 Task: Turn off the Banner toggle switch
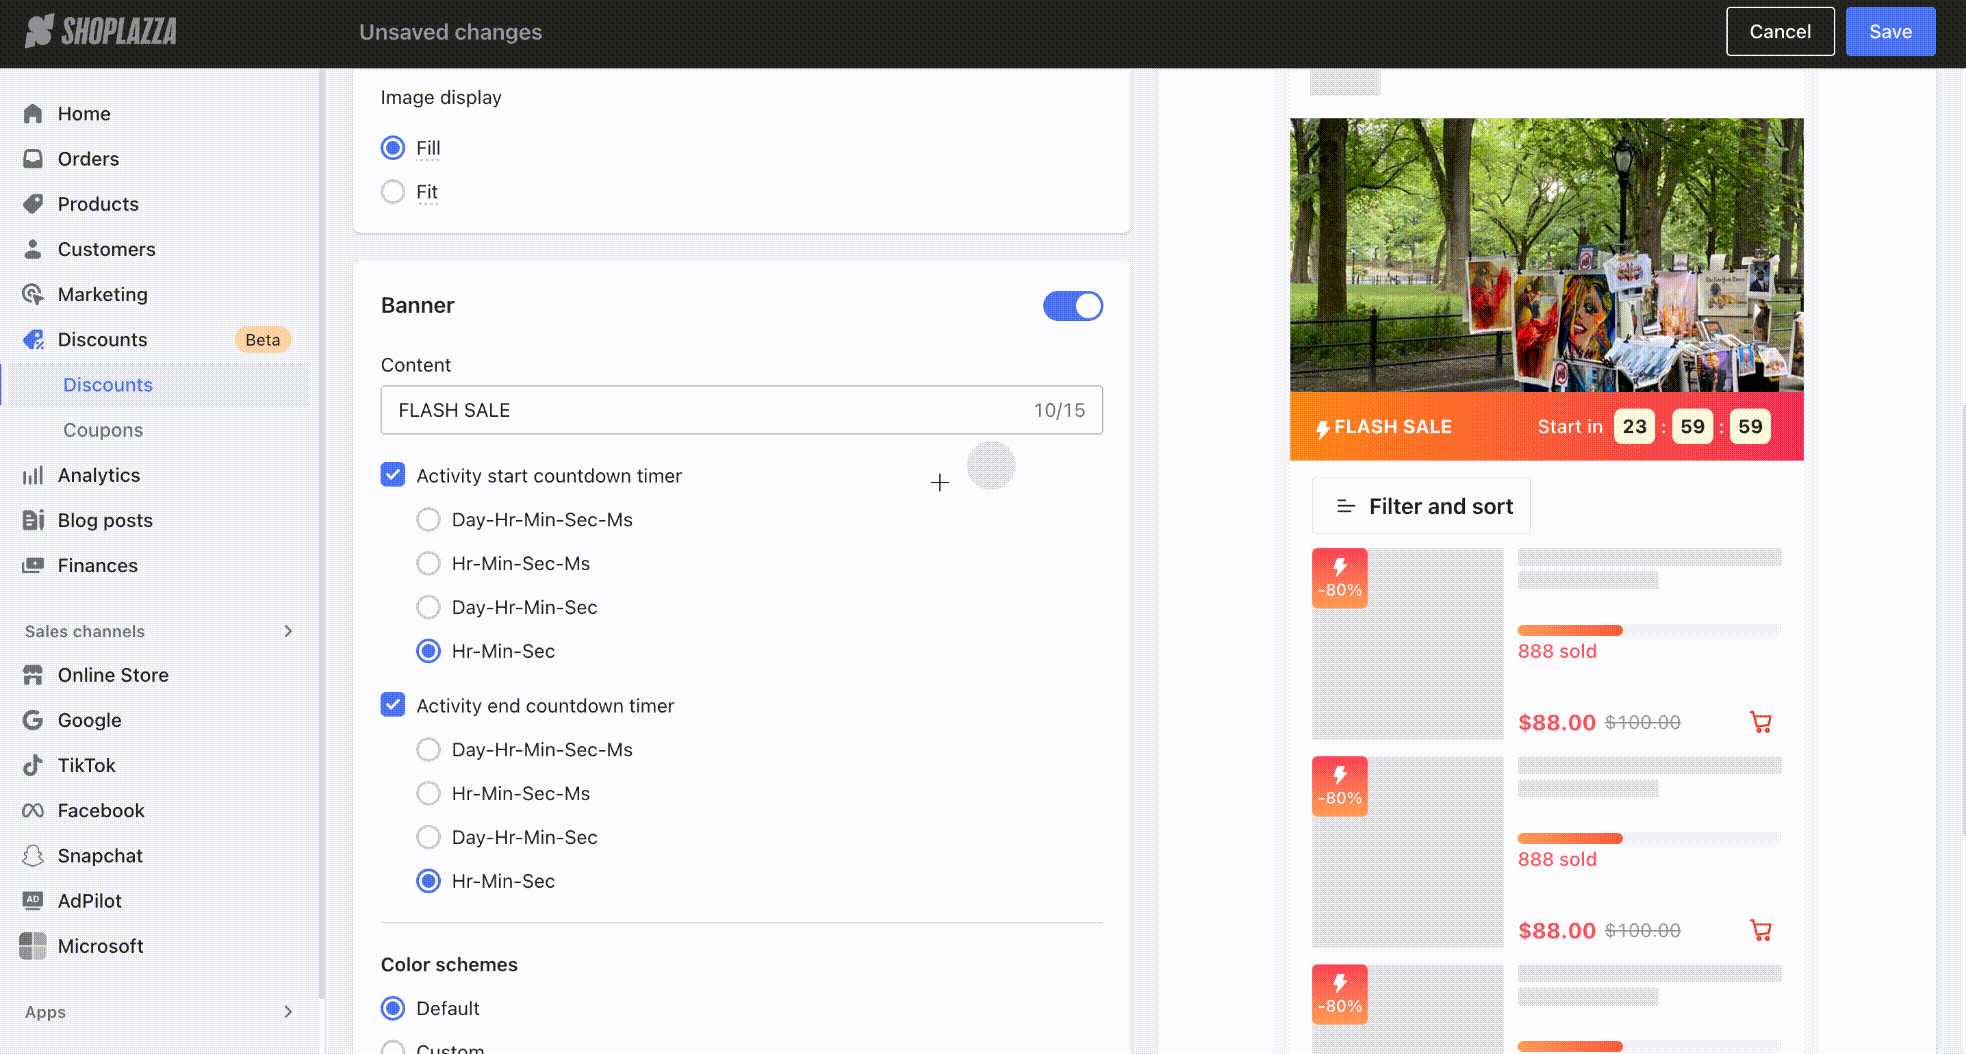coord(1072,306)
